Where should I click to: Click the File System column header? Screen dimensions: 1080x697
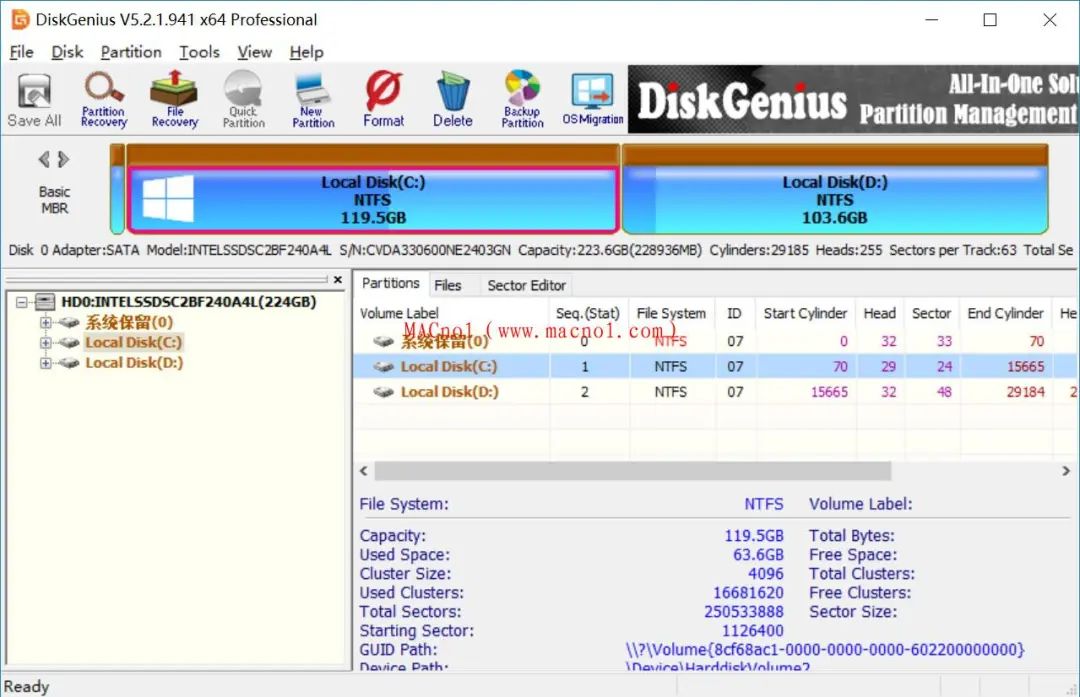point(672,313)
